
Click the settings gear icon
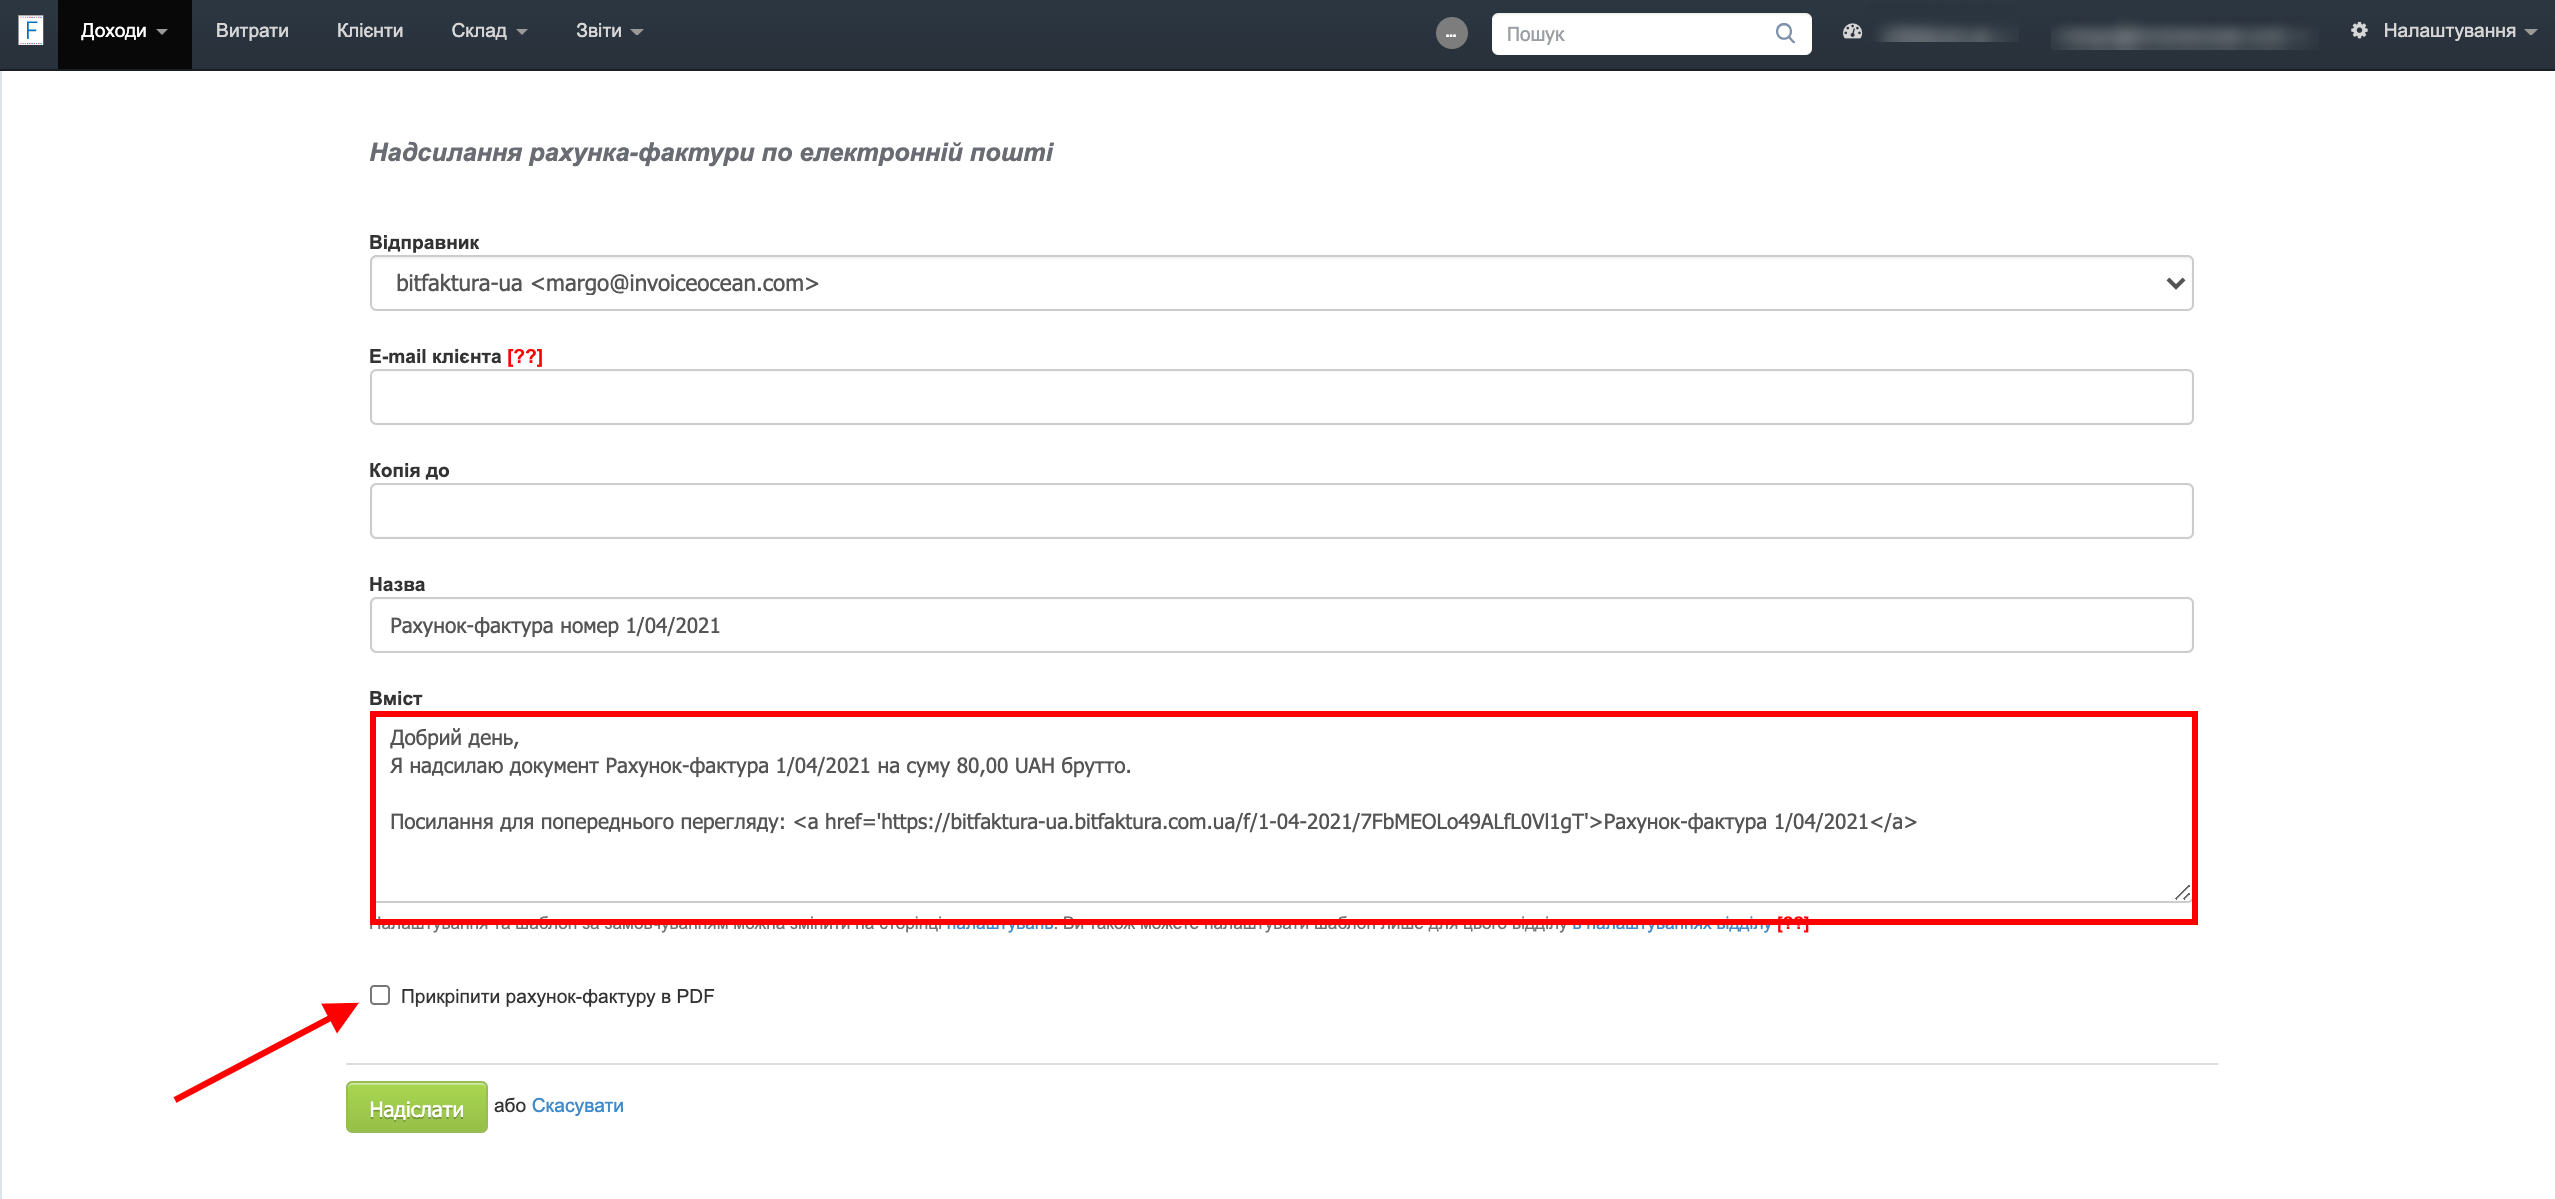(2359, 31)
